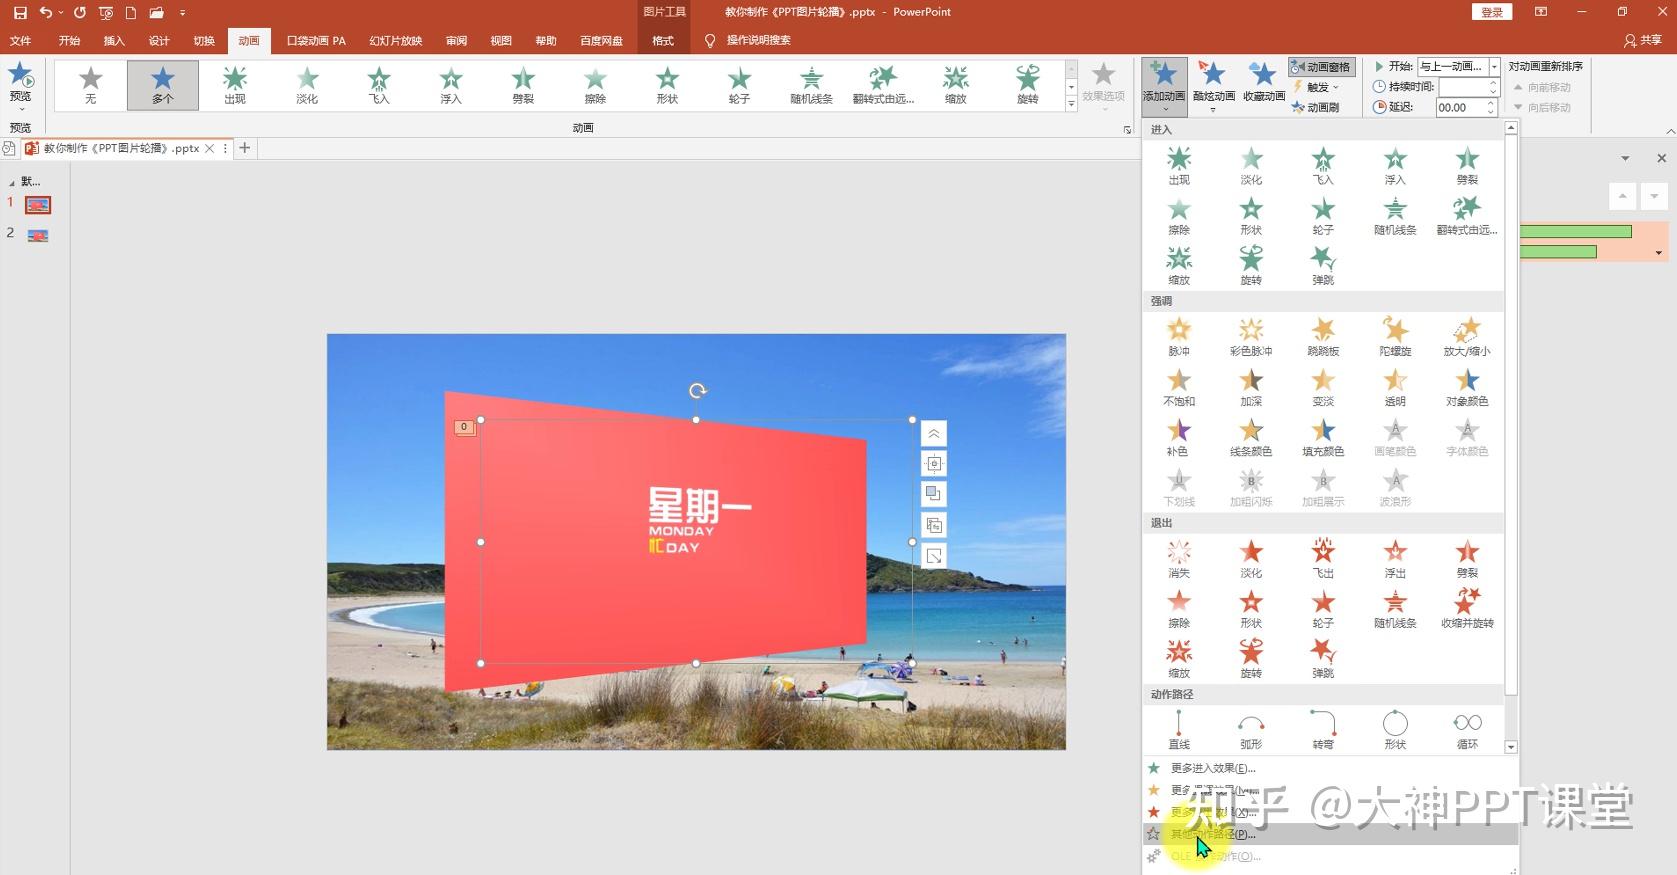Select the 飞出 exit animation
1677x875 pixels.
(x=1323, y=559)
